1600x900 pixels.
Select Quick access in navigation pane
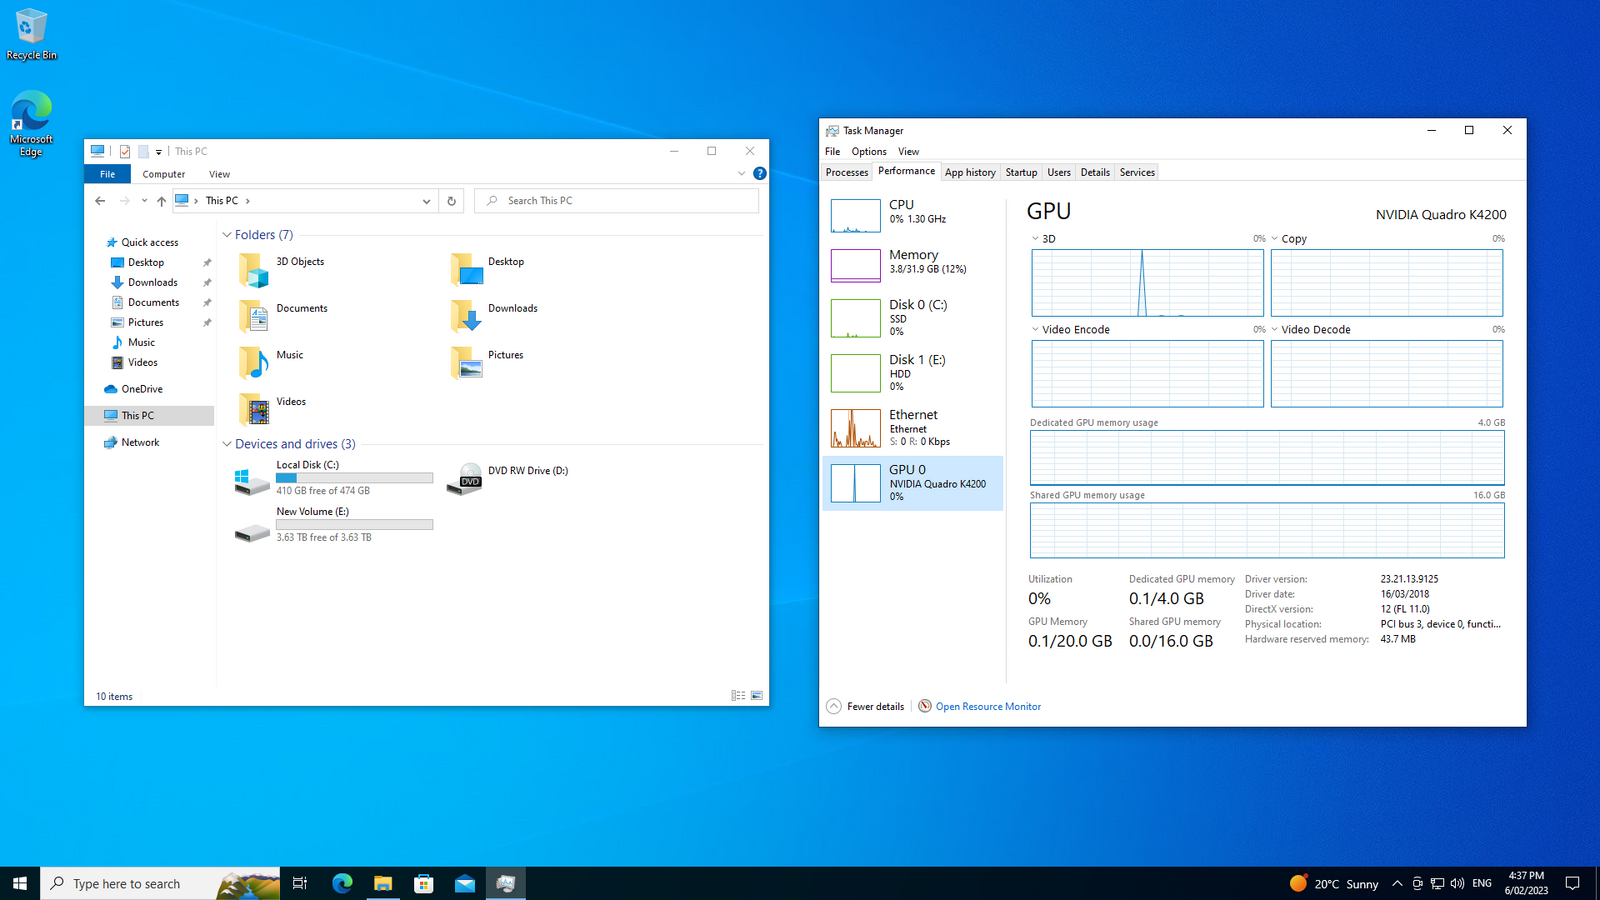pos(149,242)
